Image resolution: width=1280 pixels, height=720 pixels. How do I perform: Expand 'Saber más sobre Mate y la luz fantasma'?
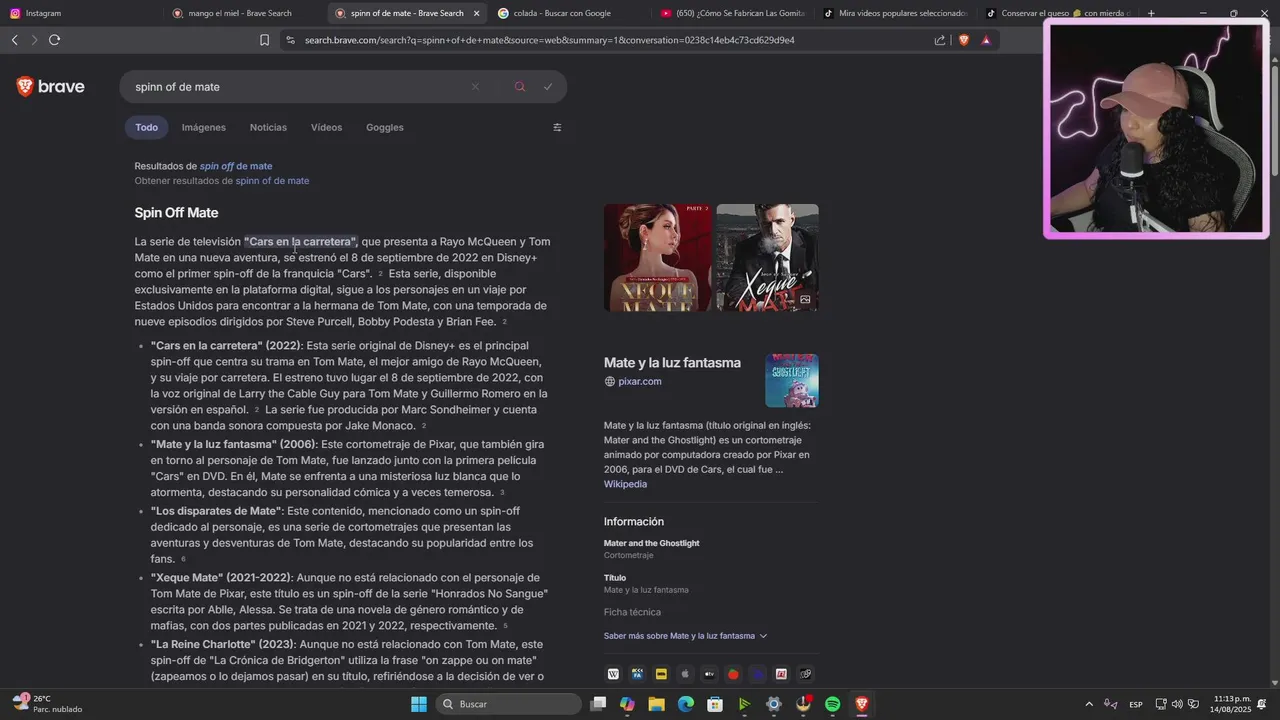click(685, 636)
